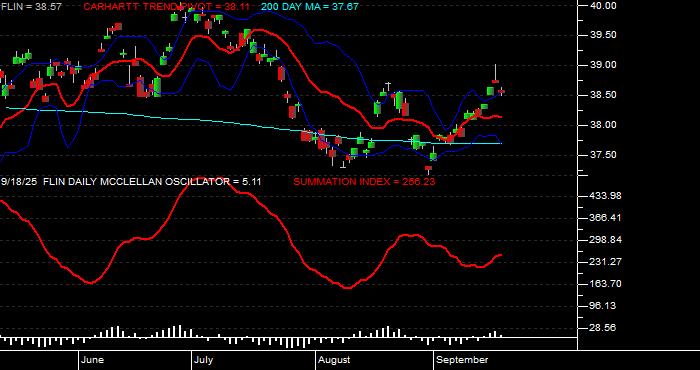Click the 298.84 summation axis value

[605, 240]
